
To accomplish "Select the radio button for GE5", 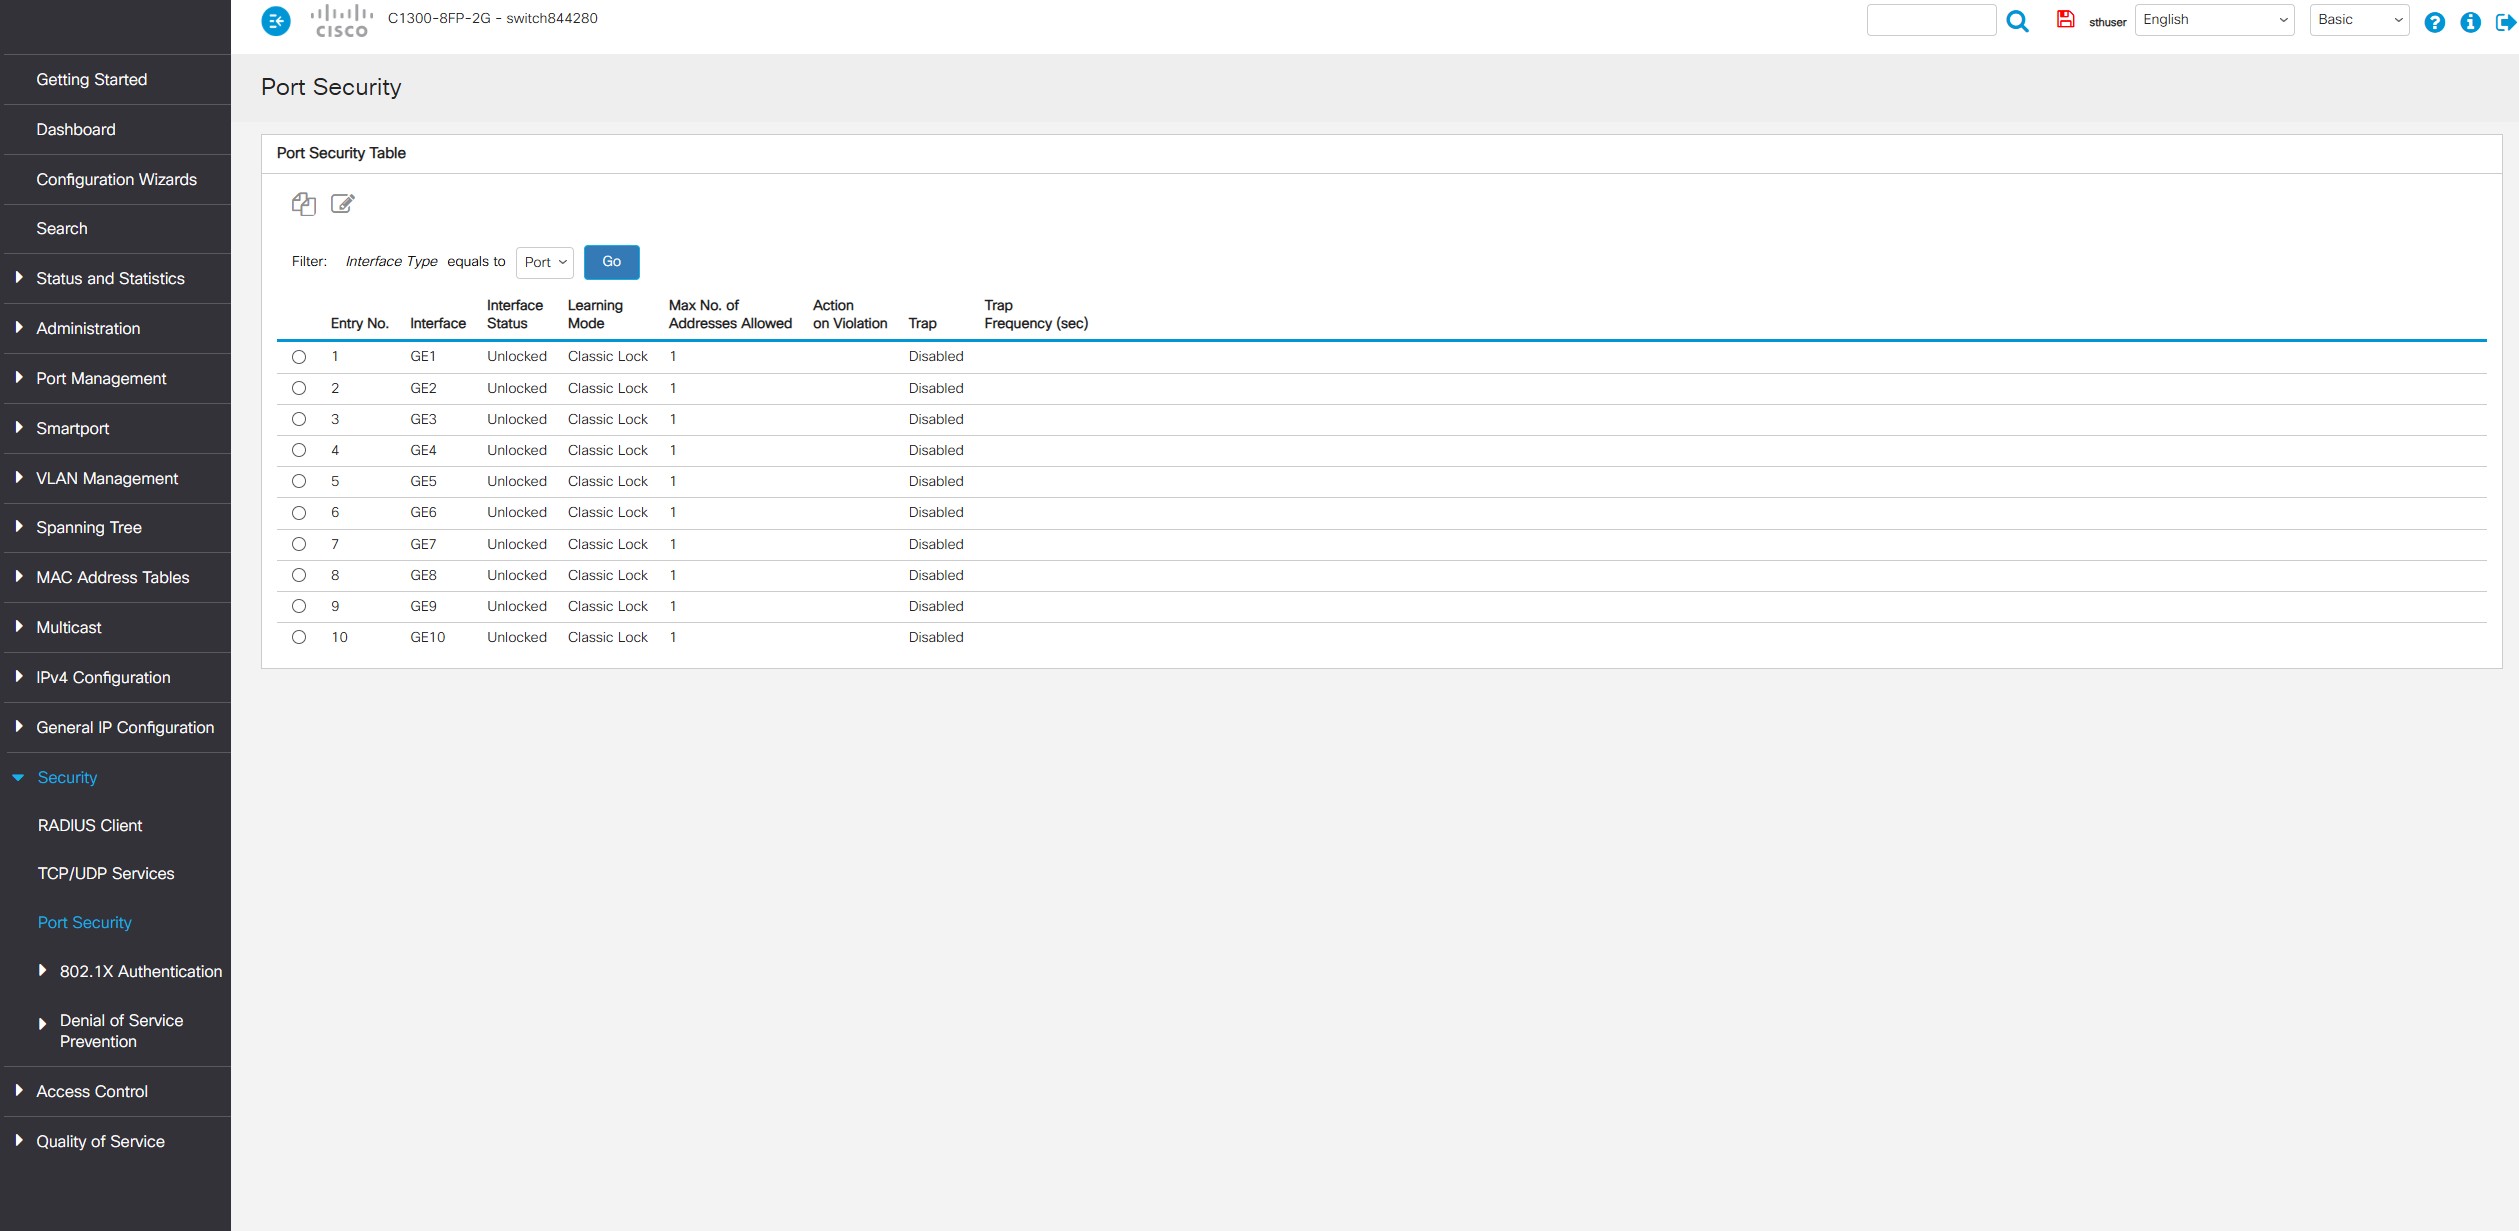I will (299, 481).
